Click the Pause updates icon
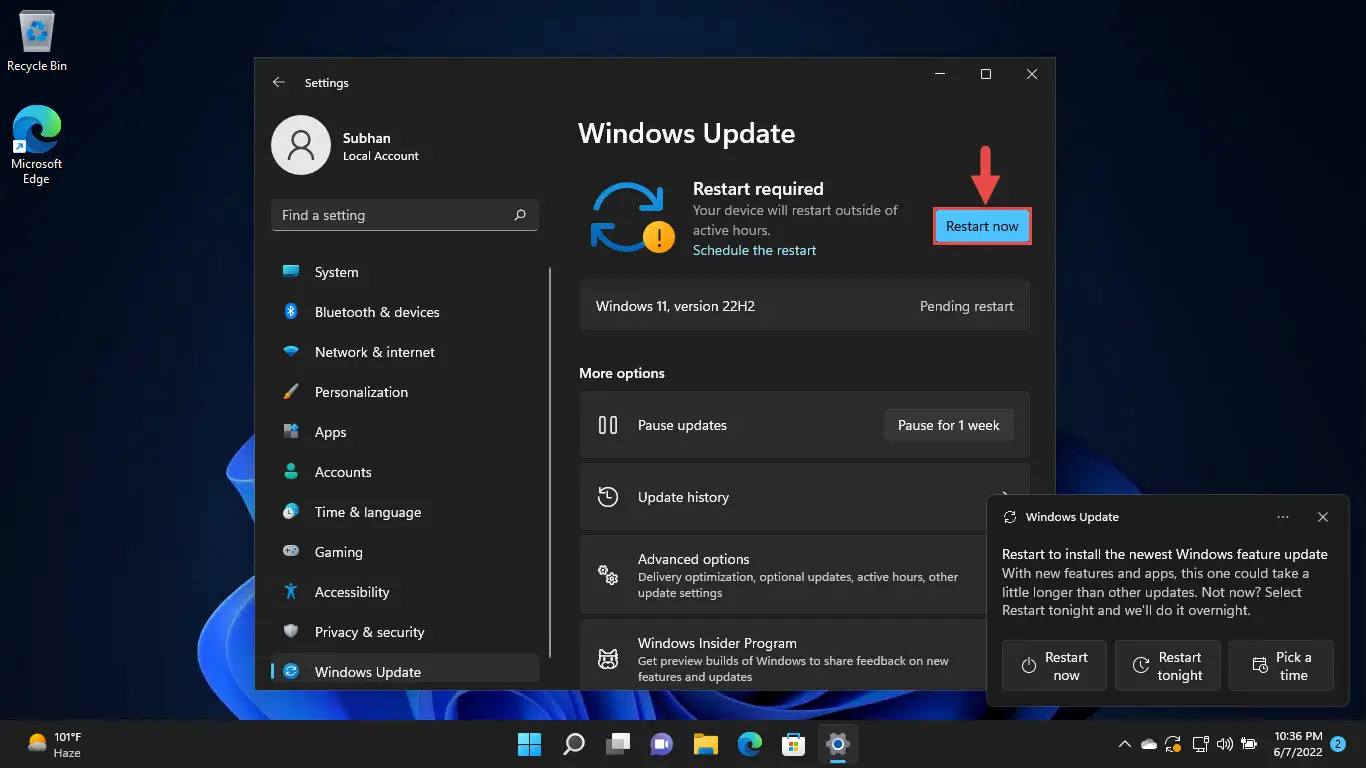The image size is (1366, 768). [608, 425]
